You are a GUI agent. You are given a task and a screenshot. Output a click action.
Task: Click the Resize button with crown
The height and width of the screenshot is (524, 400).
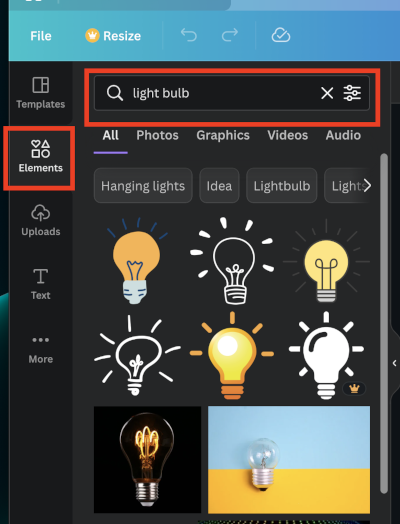[x=113, y=36]
